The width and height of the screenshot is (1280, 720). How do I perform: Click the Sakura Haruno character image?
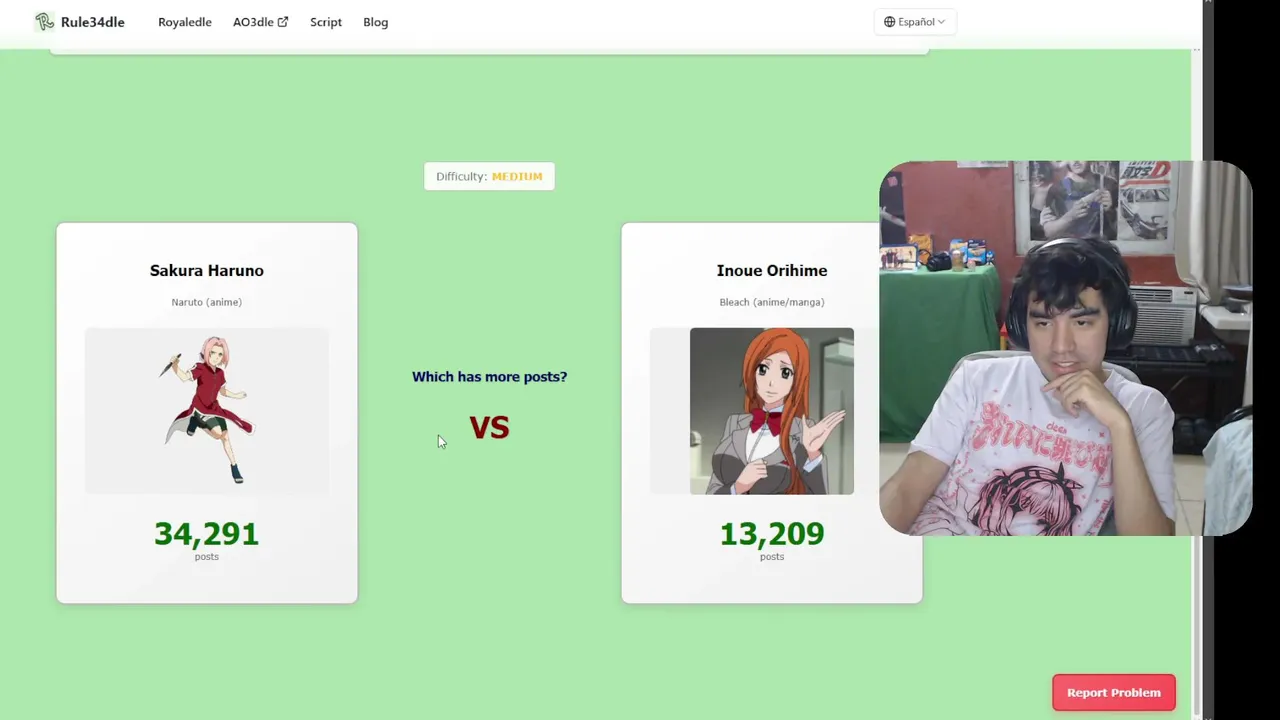(x=207, y=411)
